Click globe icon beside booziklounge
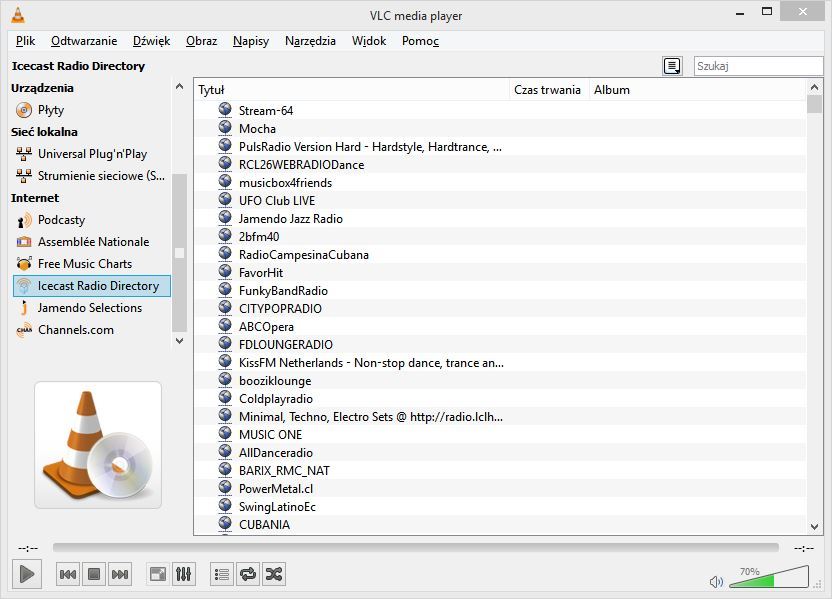Screen dimensions: 832x599 [225, 380]
